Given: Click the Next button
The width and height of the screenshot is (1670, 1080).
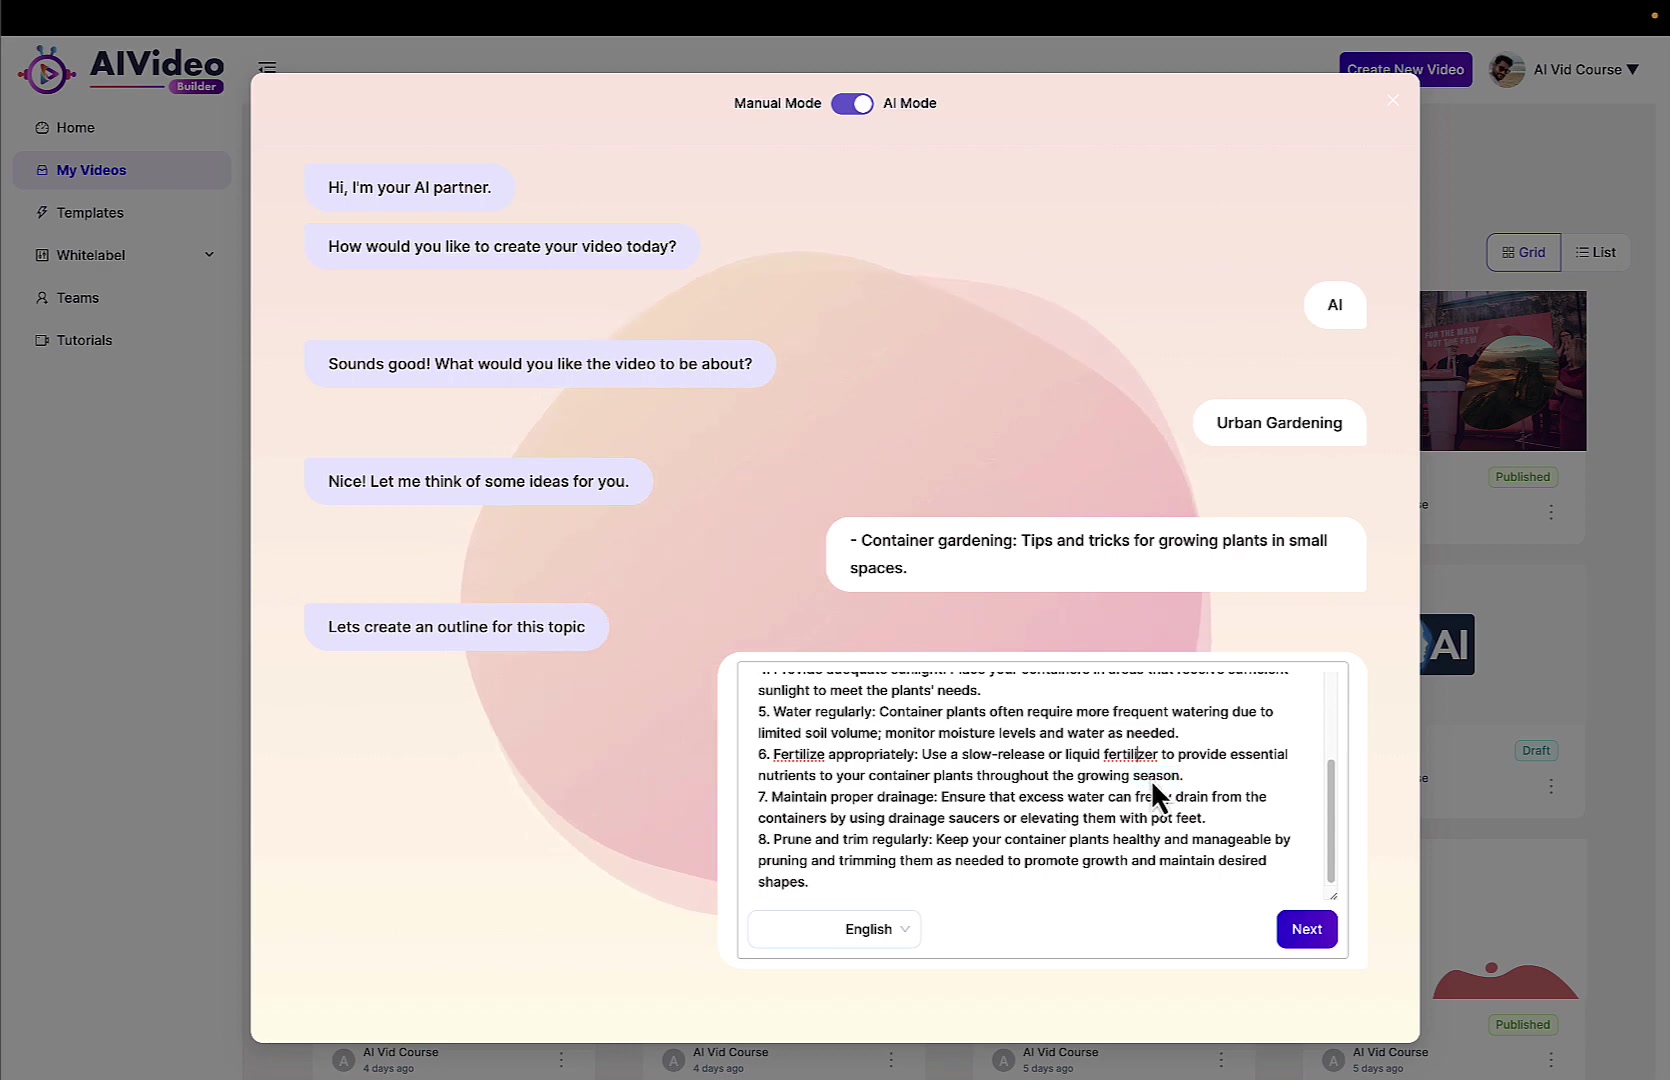Looking at the screenshot, I should tap(1307, 929).
